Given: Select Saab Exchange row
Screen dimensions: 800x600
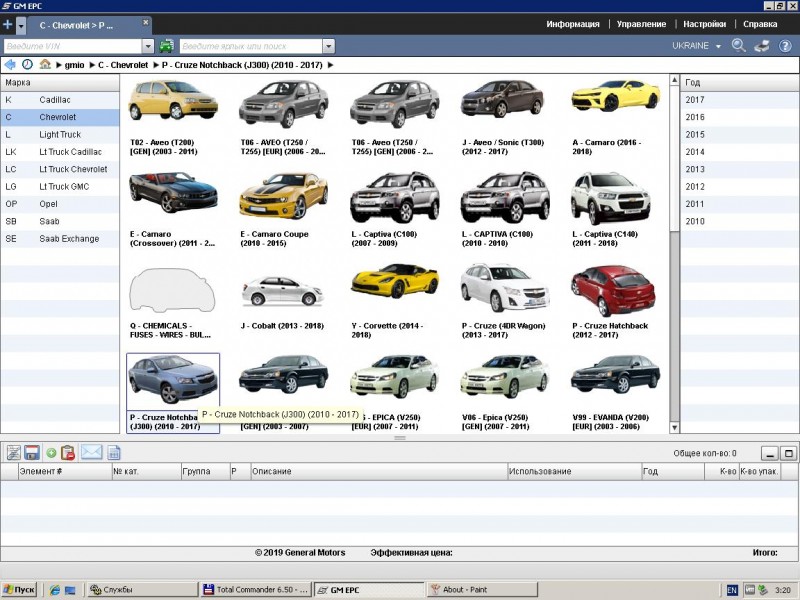Looking at the screenshot, I should pos(60,239).
